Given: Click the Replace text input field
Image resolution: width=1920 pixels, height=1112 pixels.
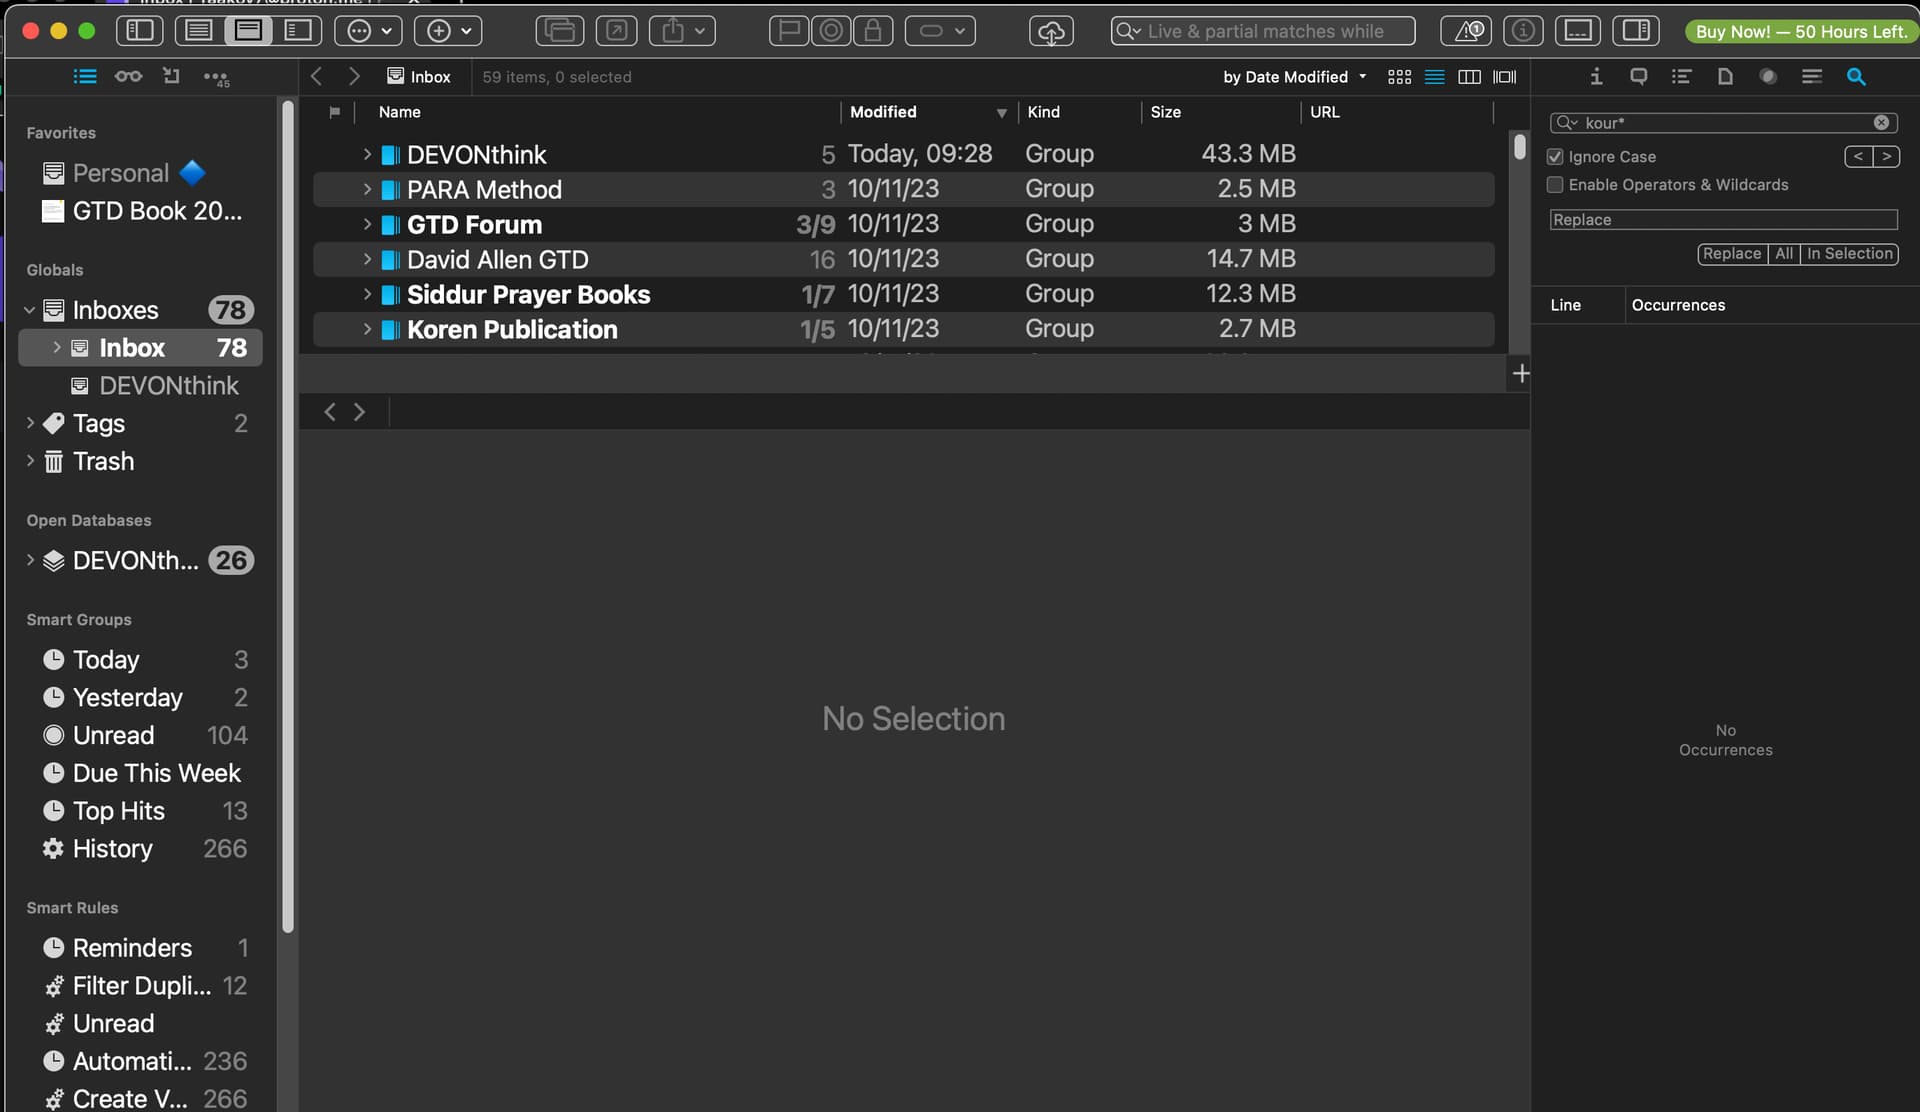Looking at the screenshot, I should coord(1722,220).
